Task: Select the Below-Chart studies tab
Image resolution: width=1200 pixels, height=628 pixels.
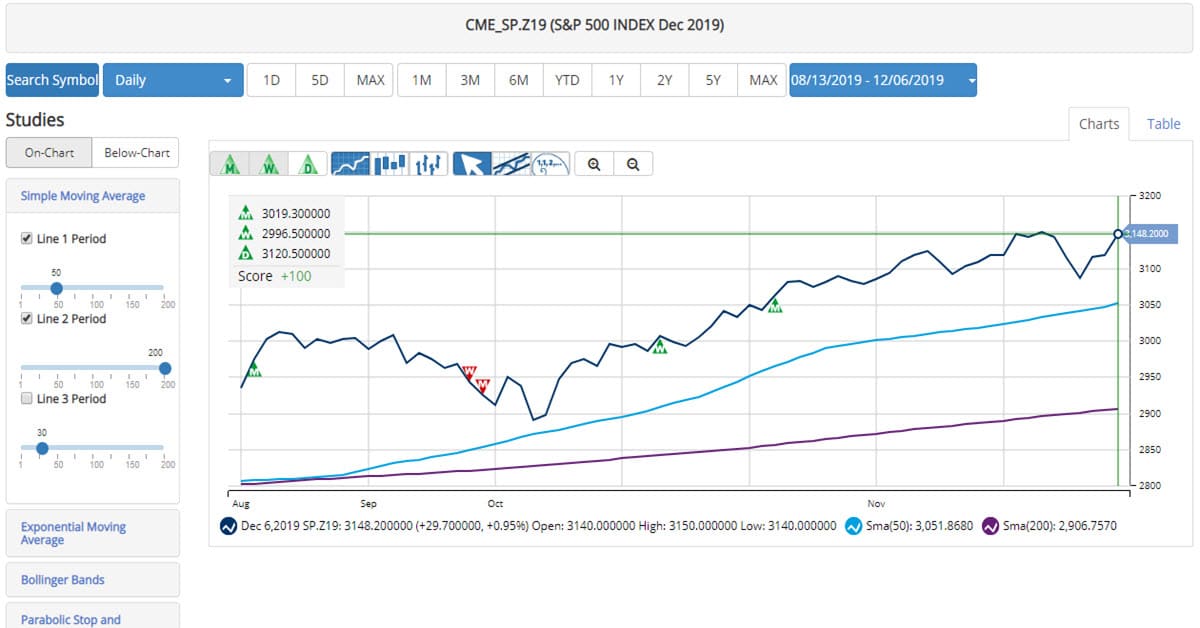Action: coord(134,153)
